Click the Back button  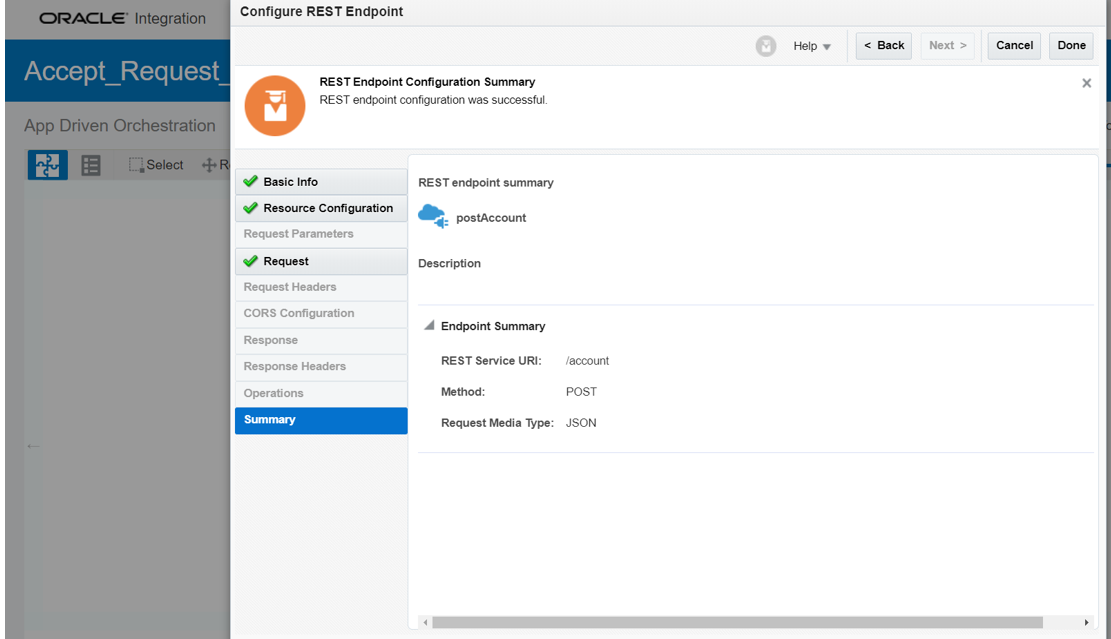click(883, 46)
